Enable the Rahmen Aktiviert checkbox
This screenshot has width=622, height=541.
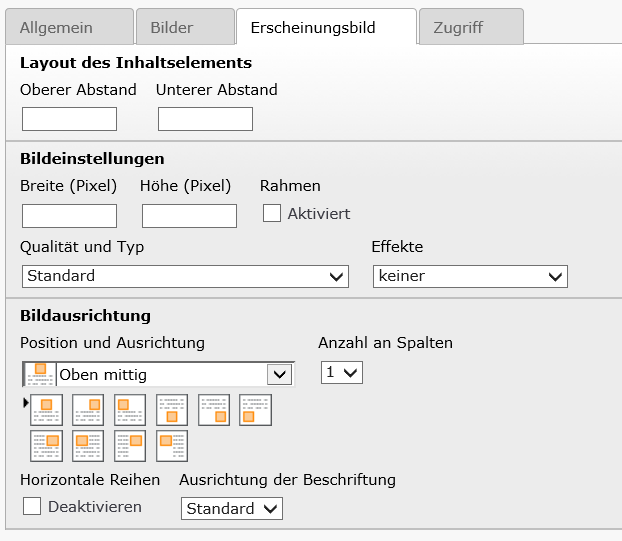[x=272, y=213]
